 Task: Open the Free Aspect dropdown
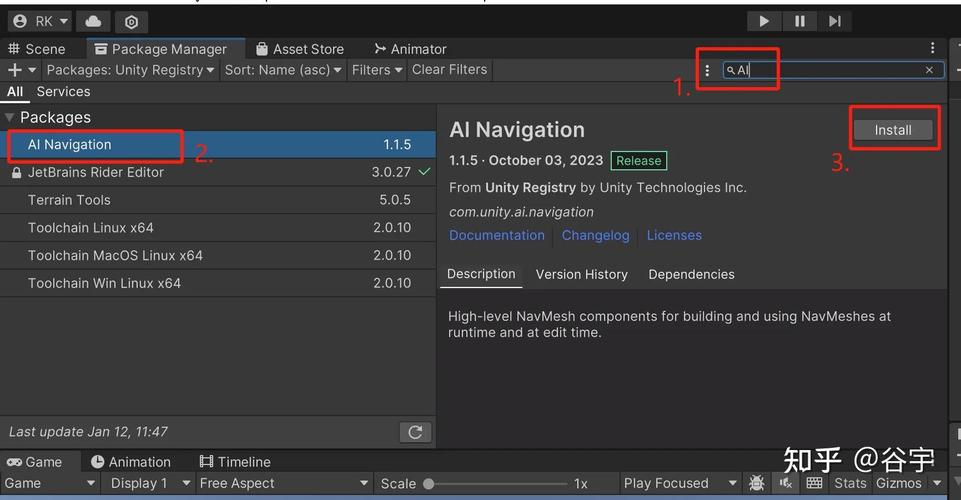point(284,483)
